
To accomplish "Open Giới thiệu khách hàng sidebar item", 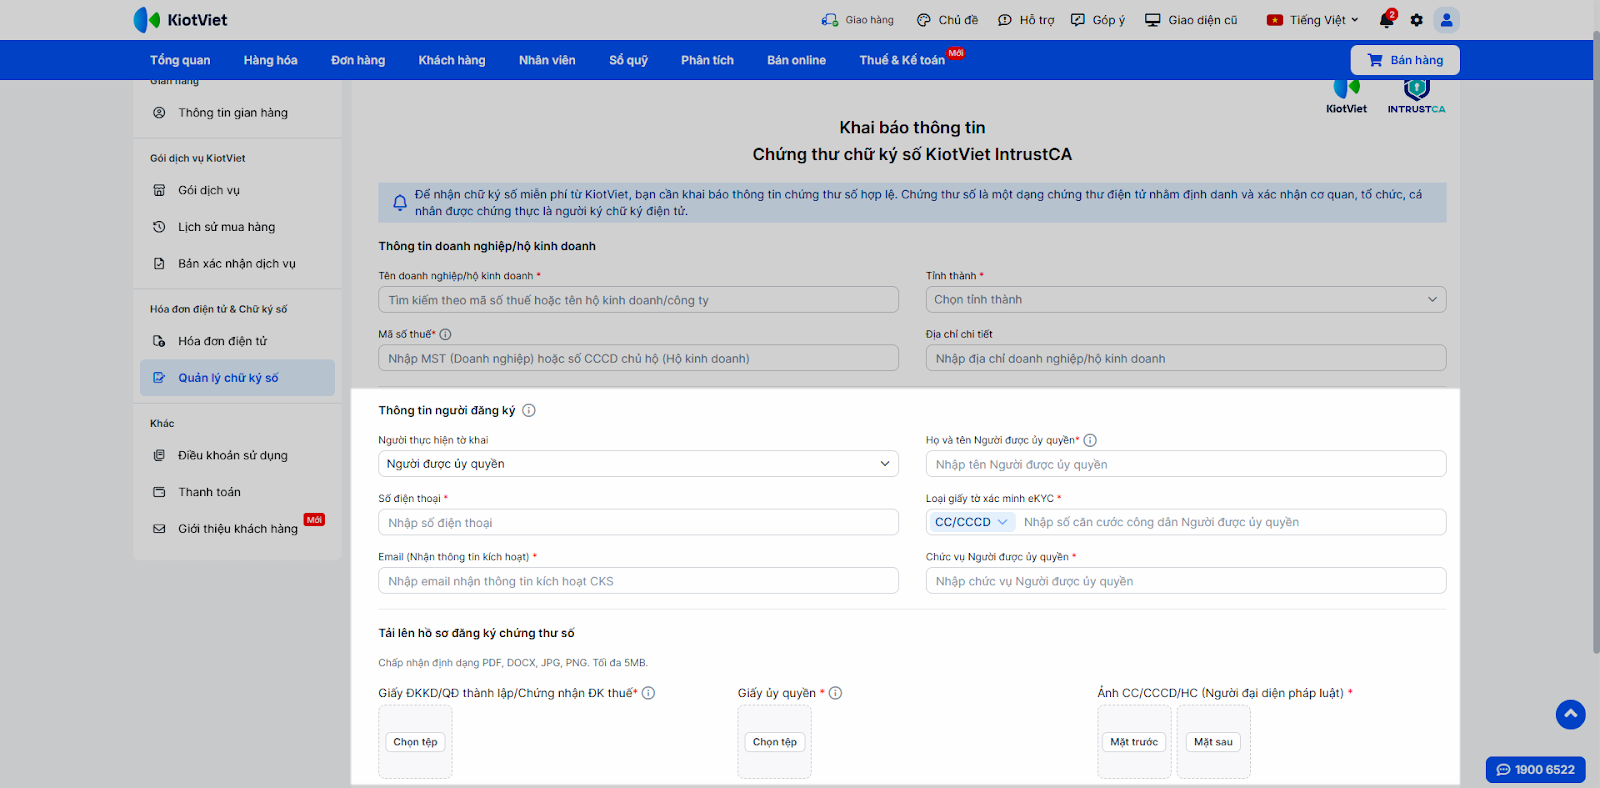I will click(237, 528).
